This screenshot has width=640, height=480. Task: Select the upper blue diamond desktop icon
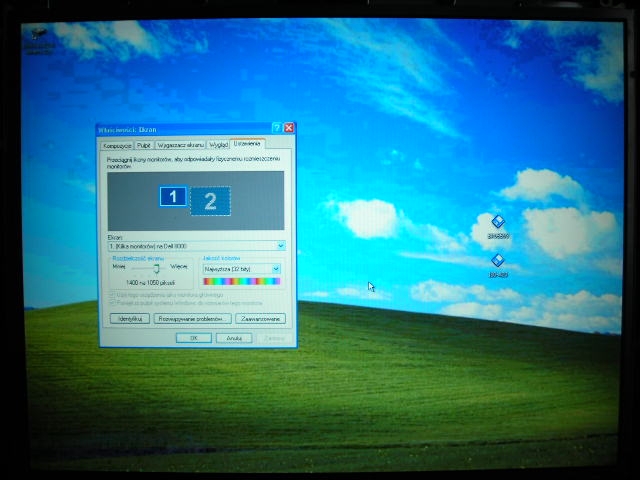click(498, 227)
